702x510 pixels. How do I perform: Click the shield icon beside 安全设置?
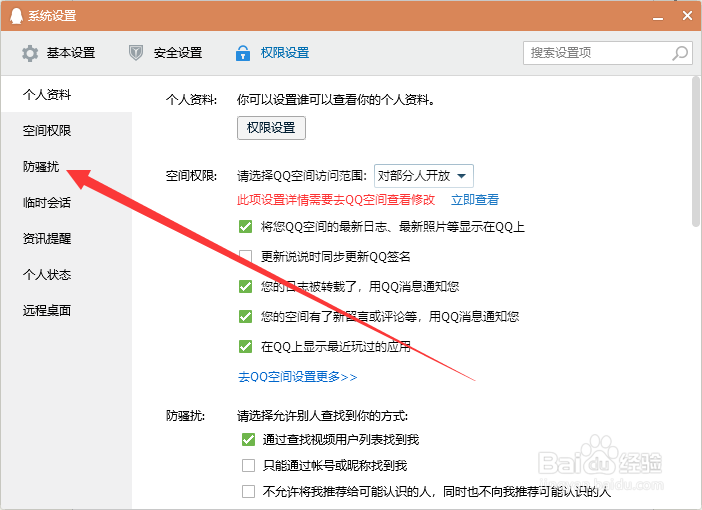[x=136, y=53]
